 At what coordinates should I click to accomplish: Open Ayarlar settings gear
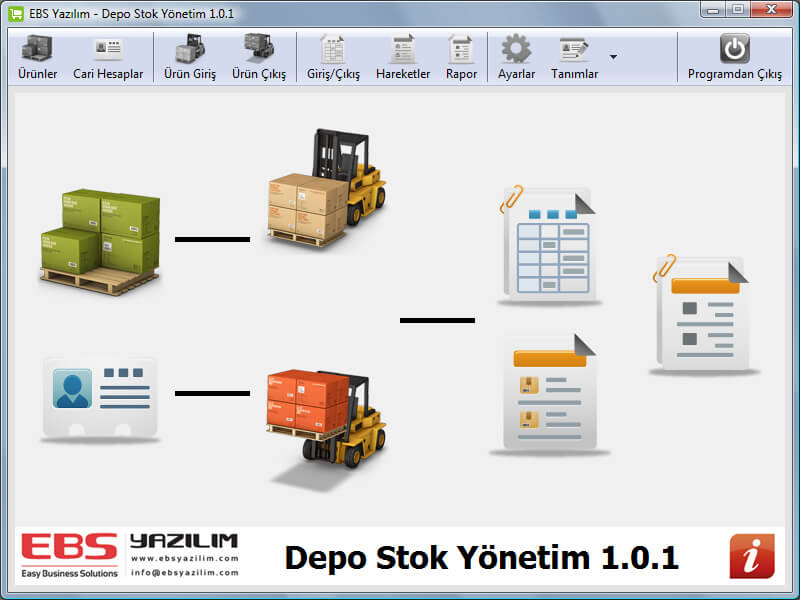pyautogui.click(x=516, y=58)
